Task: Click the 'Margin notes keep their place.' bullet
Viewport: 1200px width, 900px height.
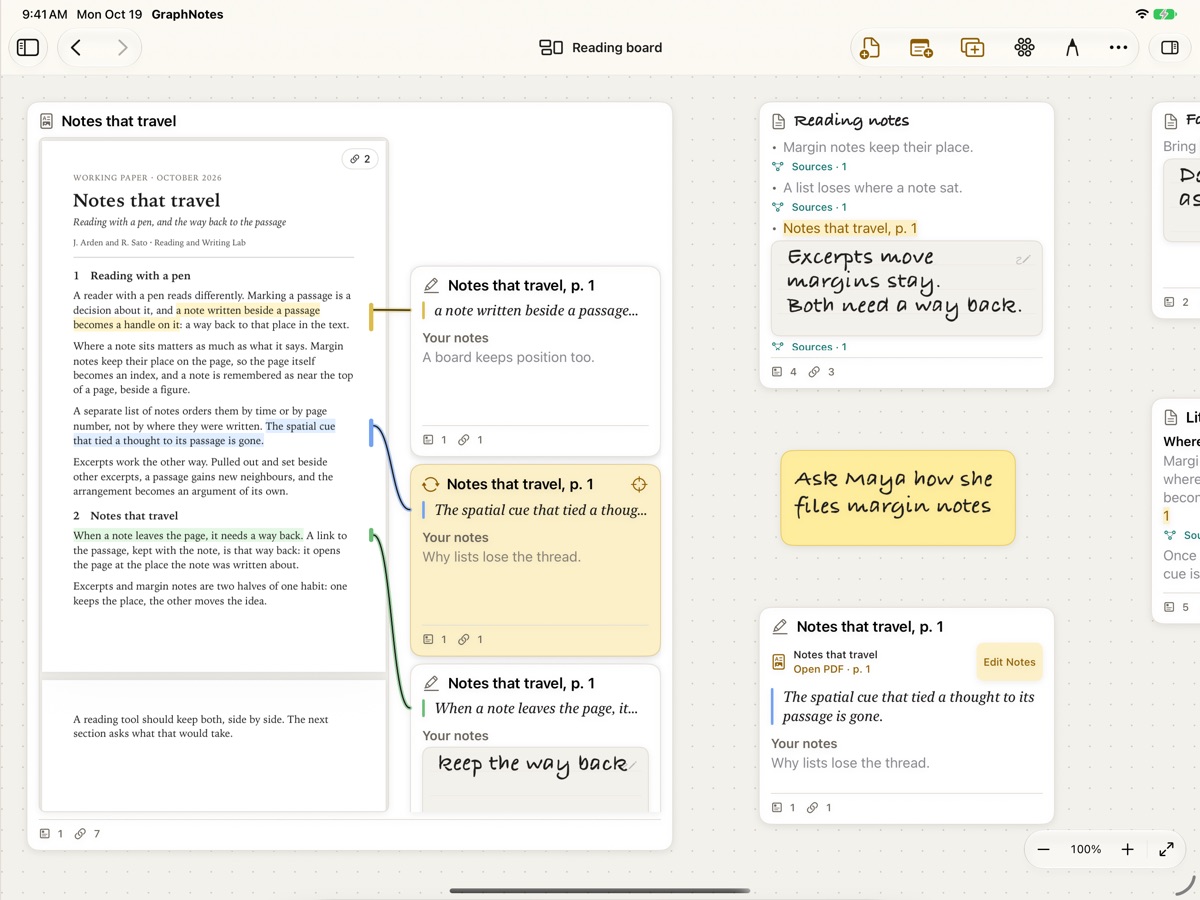Action: 877,147
